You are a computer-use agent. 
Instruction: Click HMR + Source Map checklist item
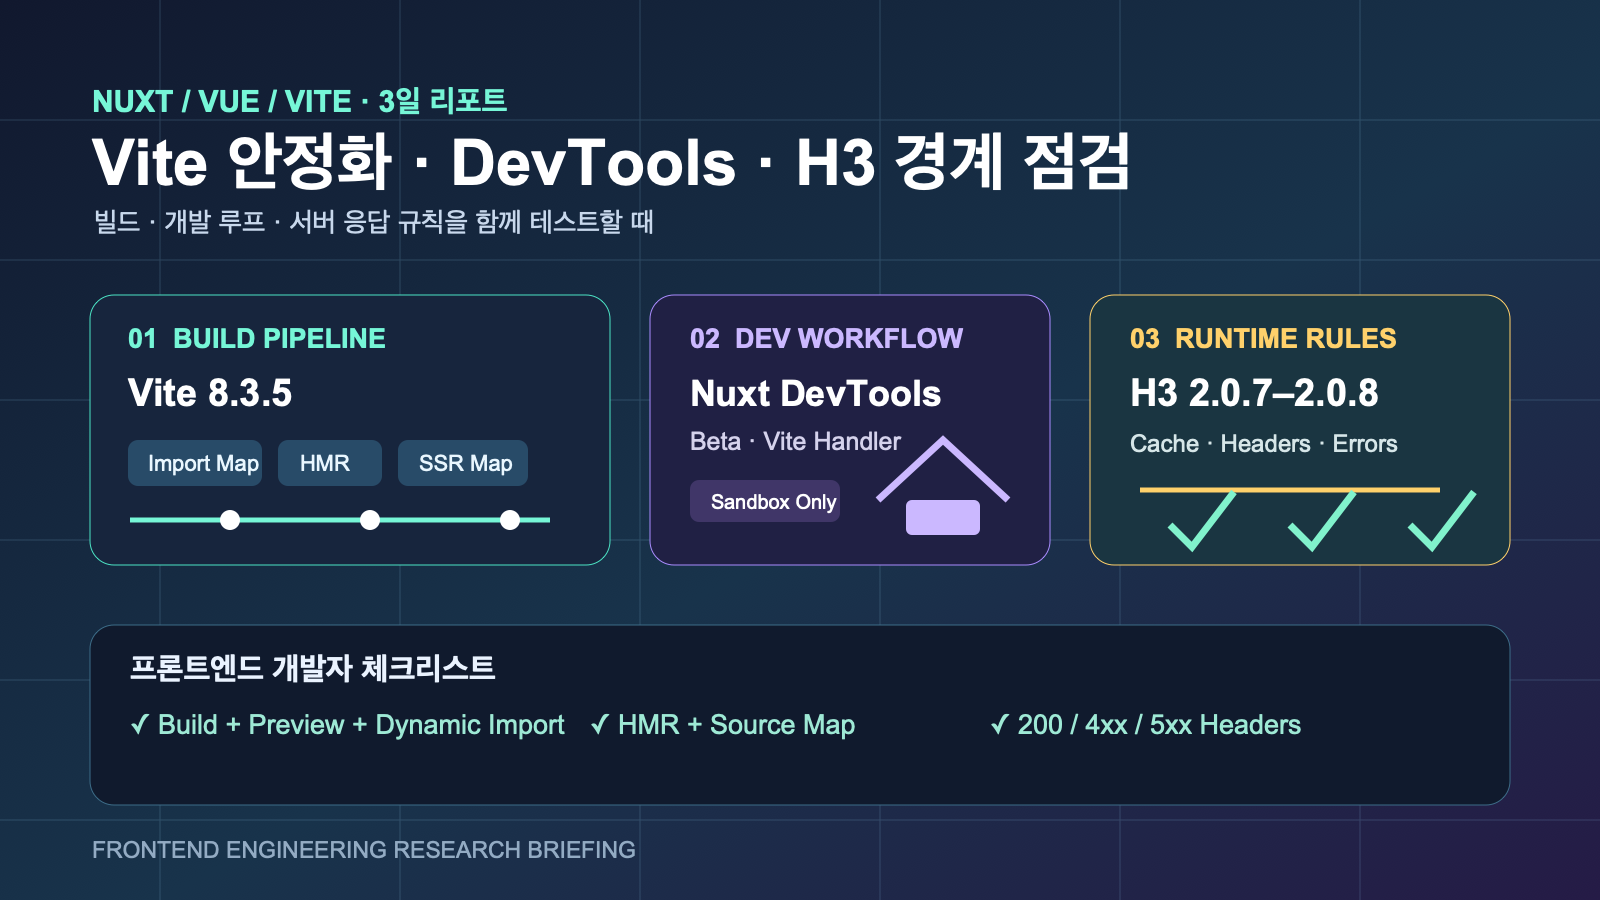(723, 725)
